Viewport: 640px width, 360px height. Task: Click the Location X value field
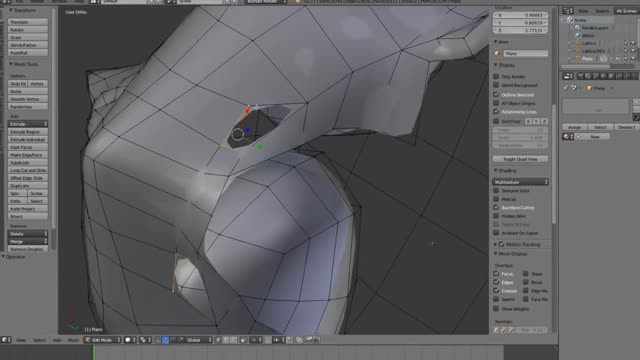coord(520,15)
